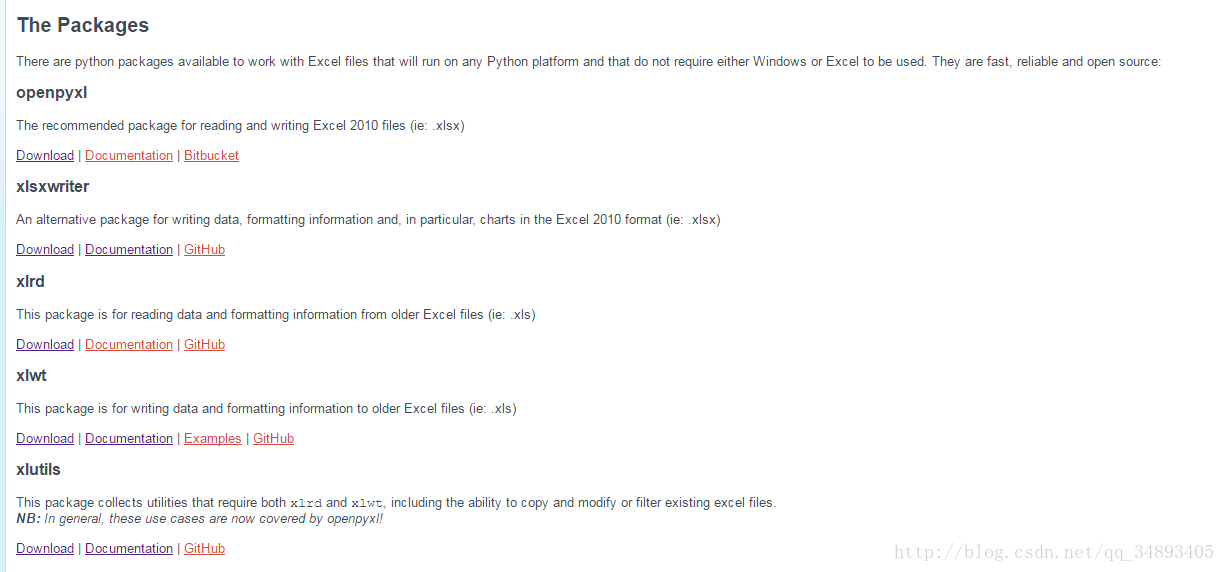Click the xlsxwriter section heading
The height and width of the screenshot is (572, 1226).
pyautogui.click(x=53, y=187)
